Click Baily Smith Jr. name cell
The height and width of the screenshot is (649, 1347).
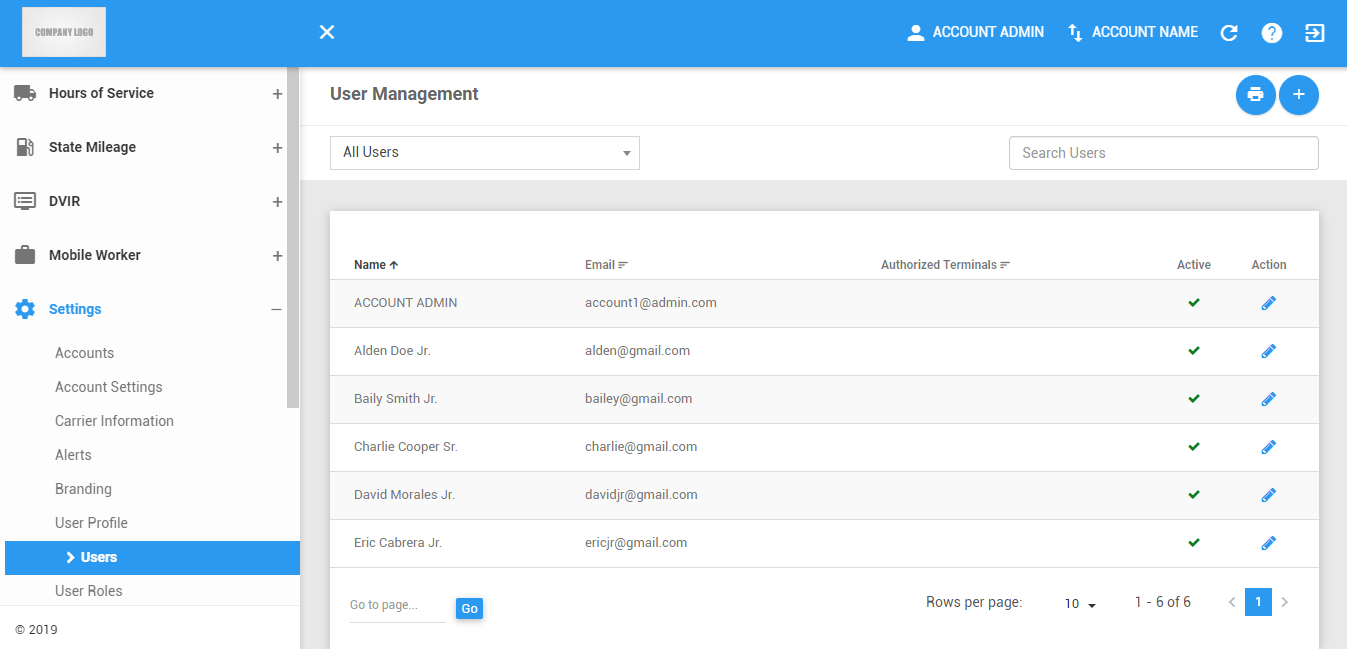(x=396, y=399)
